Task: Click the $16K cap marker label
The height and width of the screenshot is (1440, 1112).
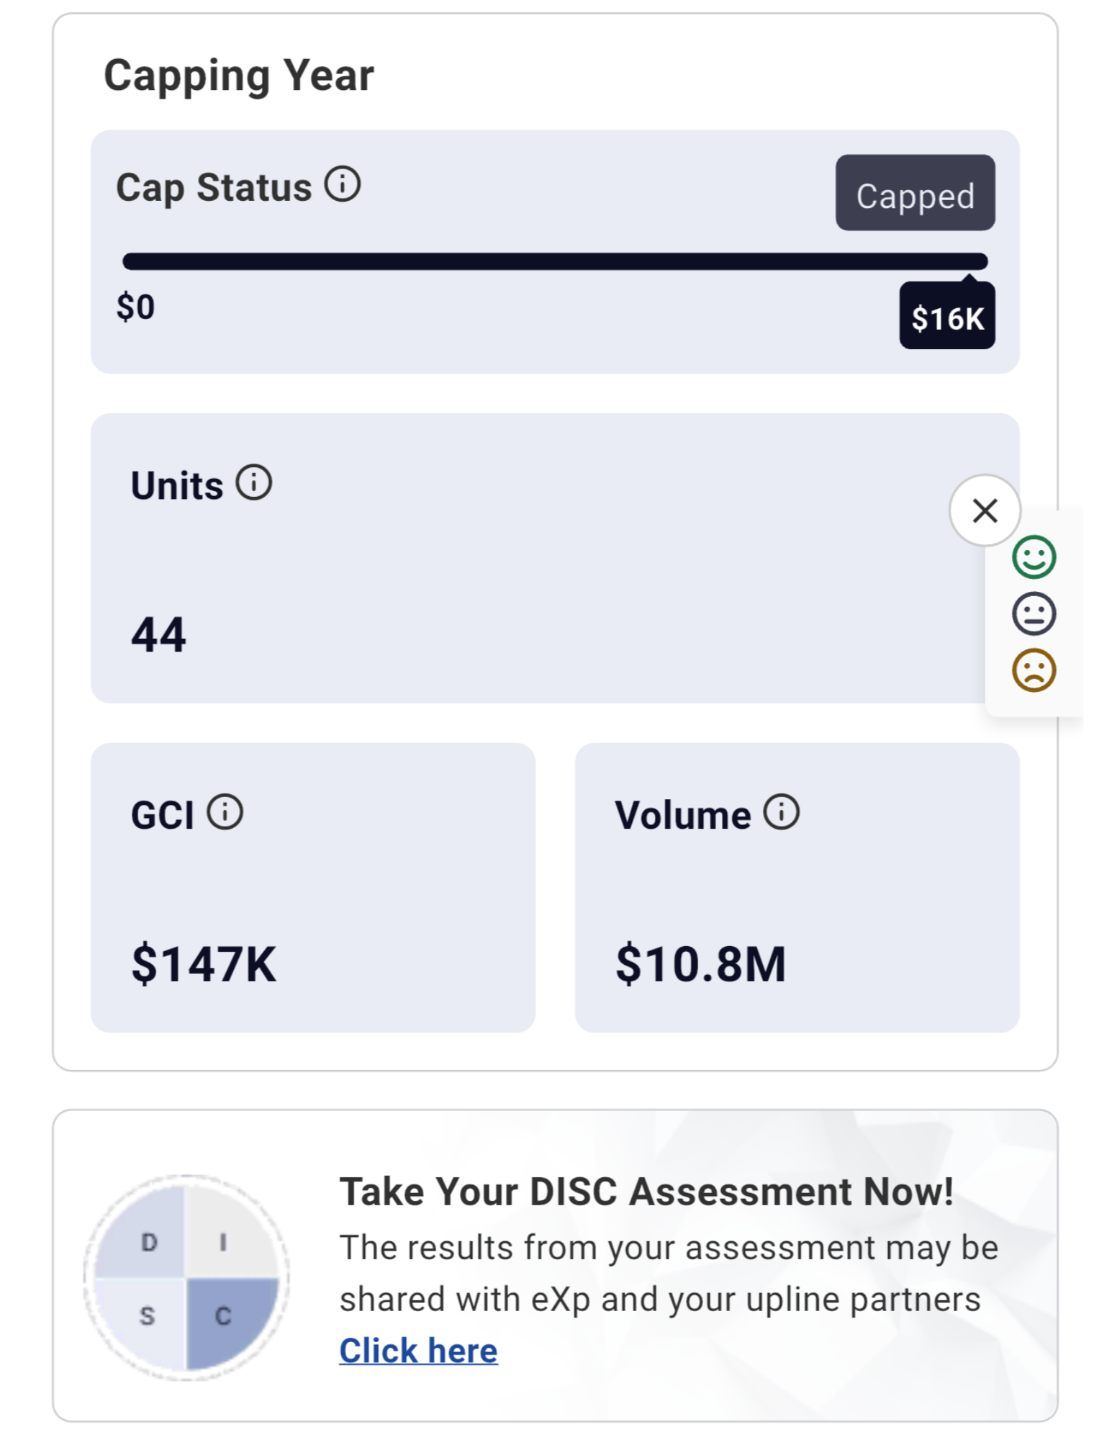Action: click(x=946, y=318)
